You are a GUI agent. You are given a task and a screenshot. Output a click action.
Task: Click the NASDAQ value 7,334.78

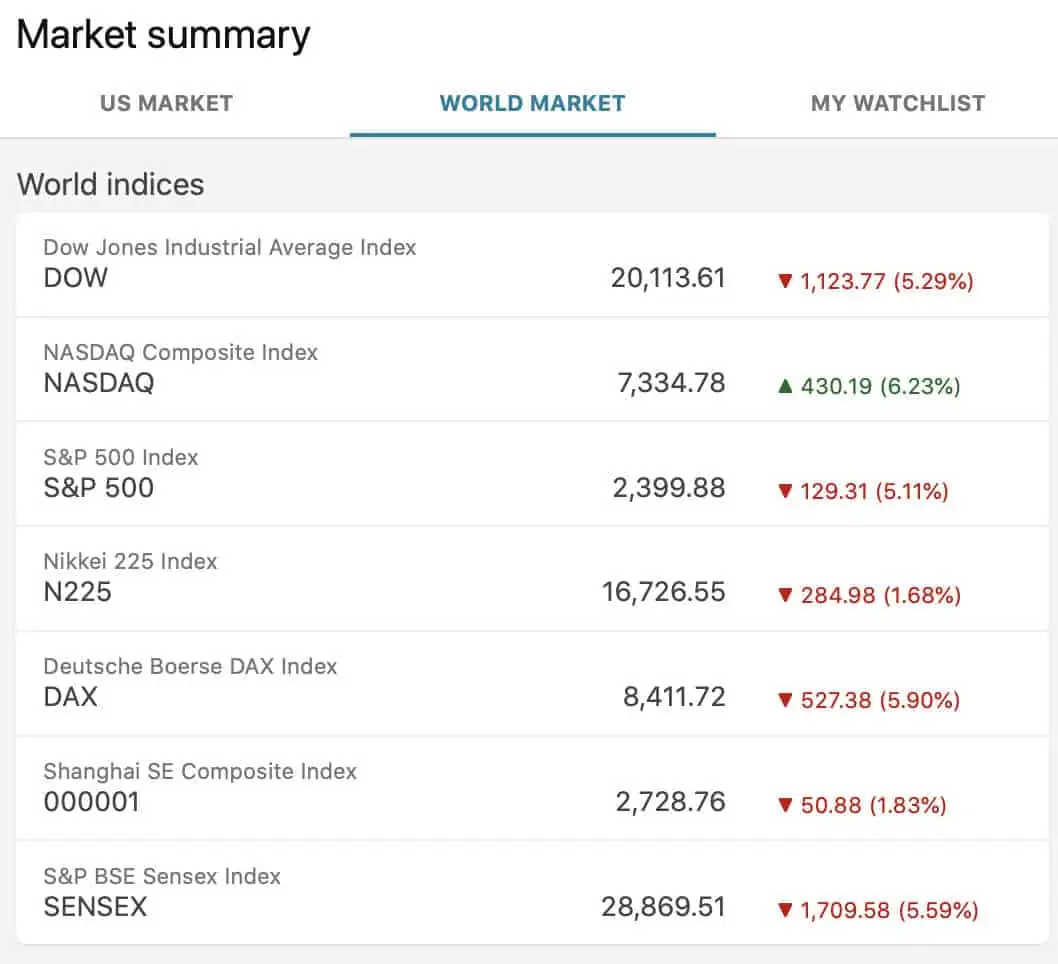pos(671,383)
